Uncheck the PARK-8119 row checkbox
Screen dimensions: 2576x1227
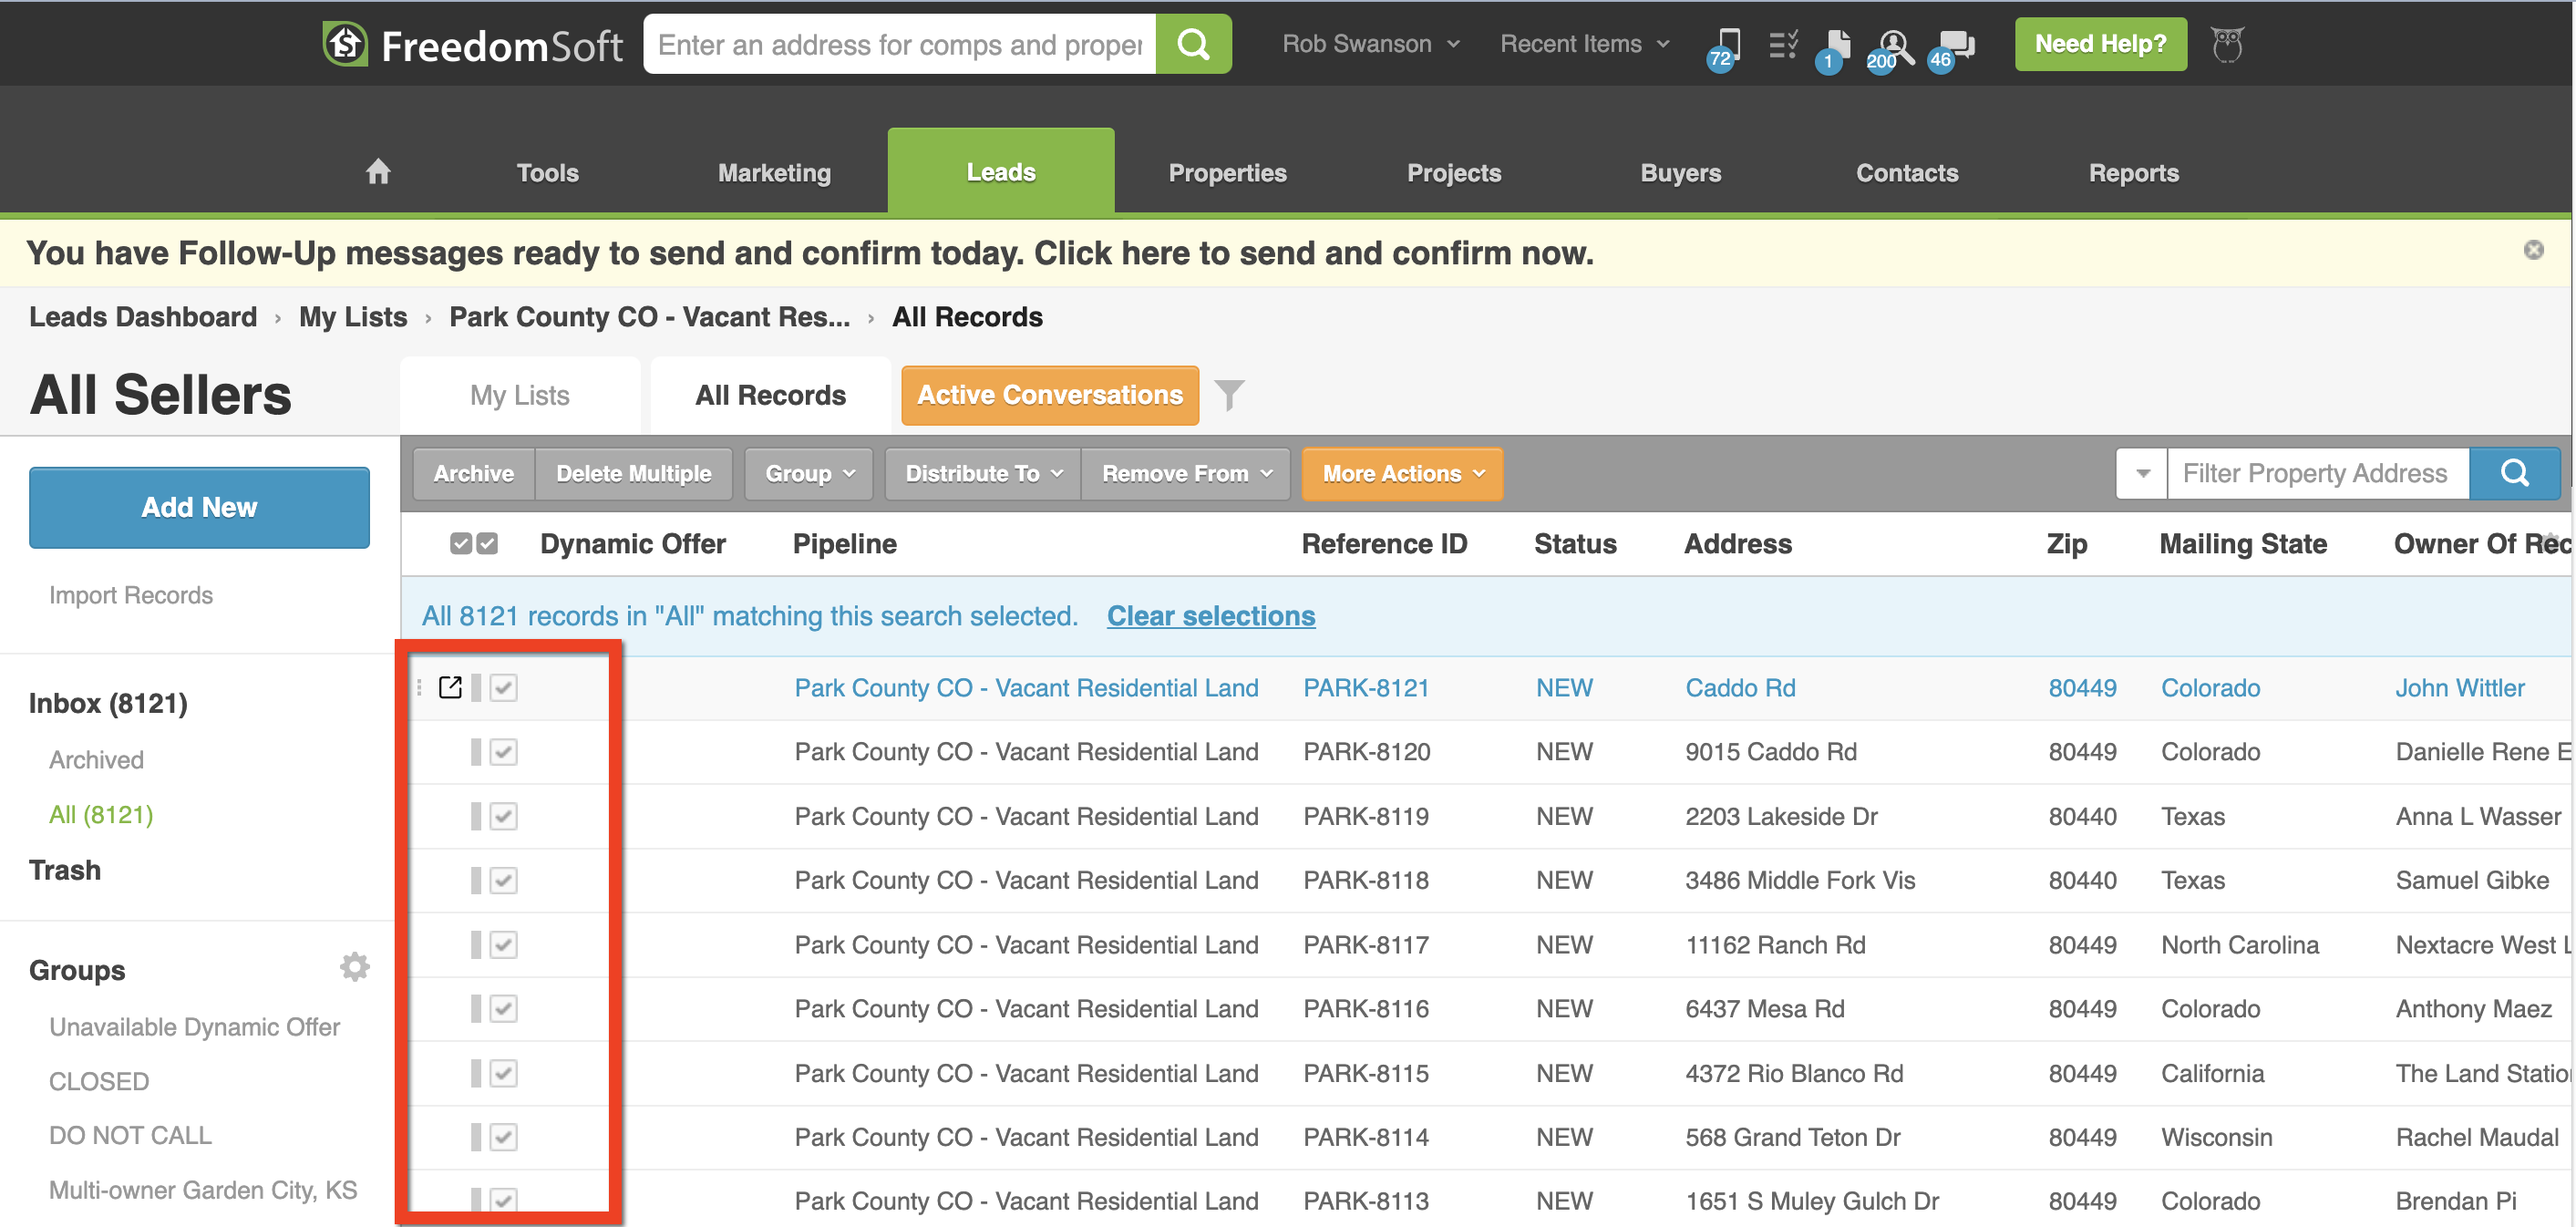tap(503, 816)
